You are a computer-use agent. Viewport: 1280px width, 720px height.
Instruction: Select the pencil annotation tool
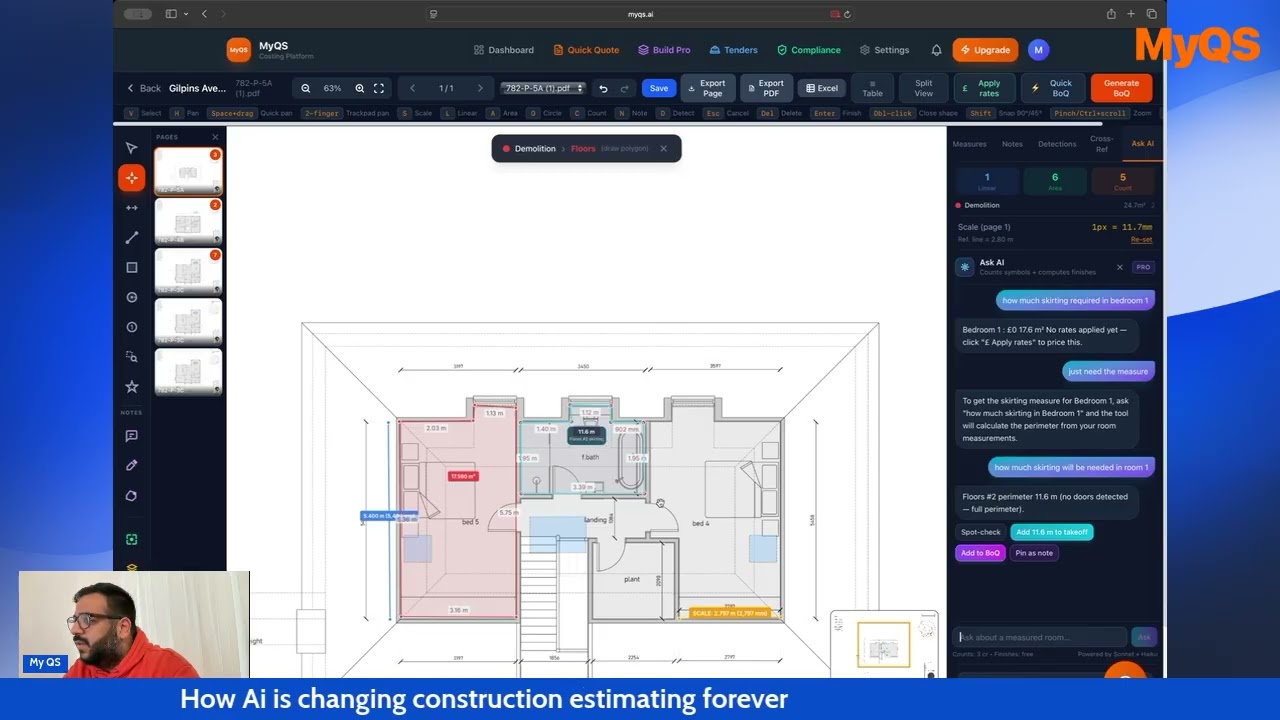[x=131, y=466]
